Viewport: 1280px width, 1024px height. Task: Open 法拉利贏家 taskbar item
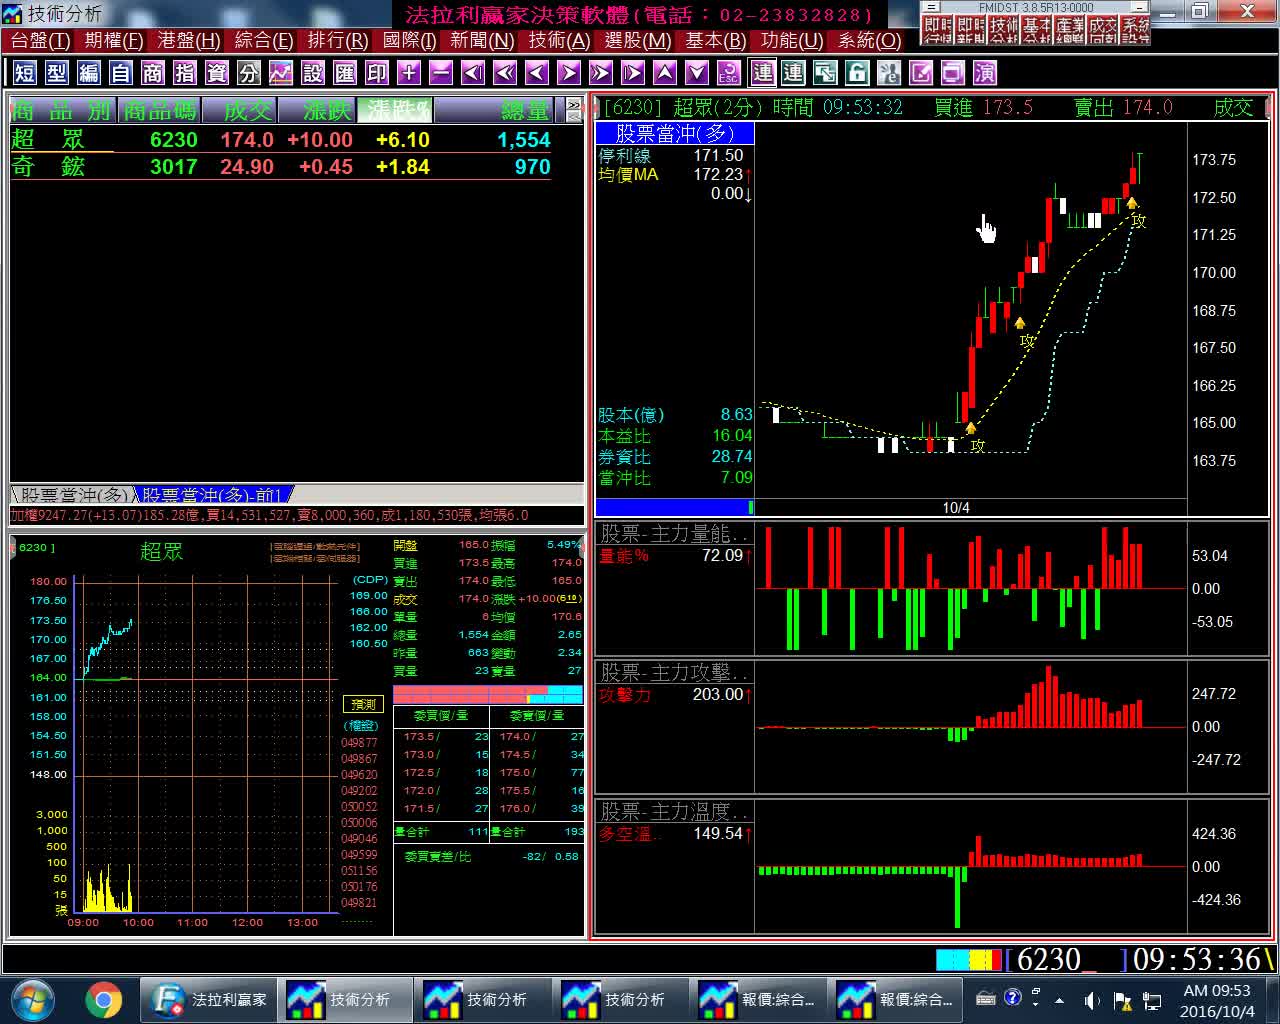[x=211, y=999]
